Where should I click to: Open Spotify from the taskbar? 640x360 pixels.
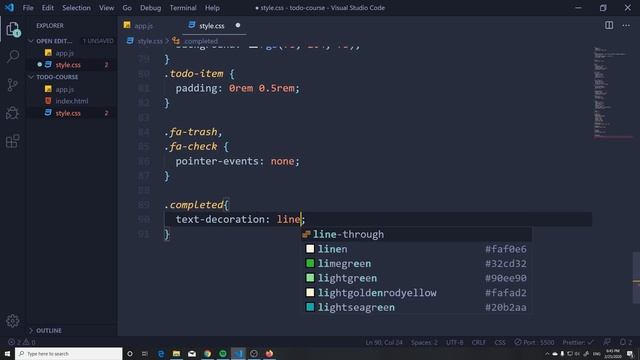tap(223, 353)
